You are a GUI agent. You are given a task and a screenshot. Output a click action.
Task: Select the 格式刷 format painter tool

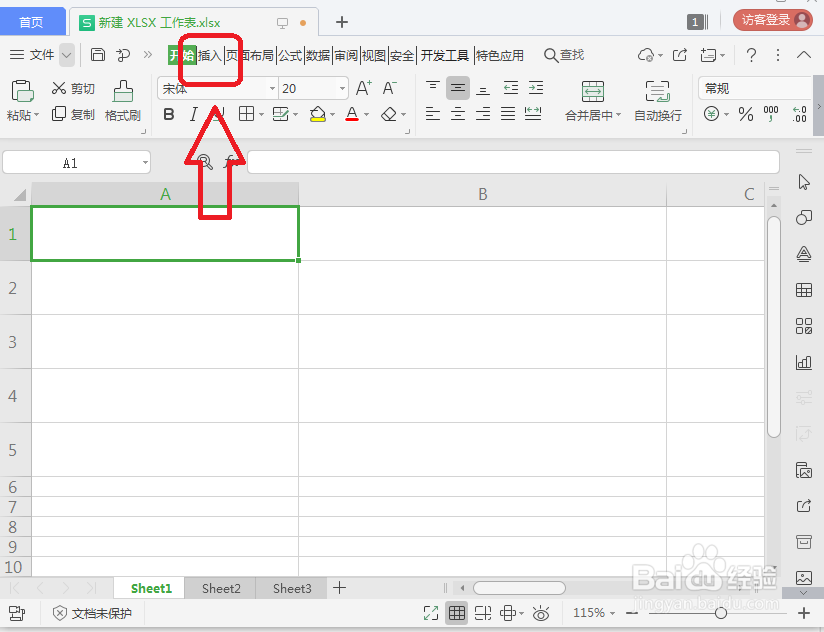point(122,100)
